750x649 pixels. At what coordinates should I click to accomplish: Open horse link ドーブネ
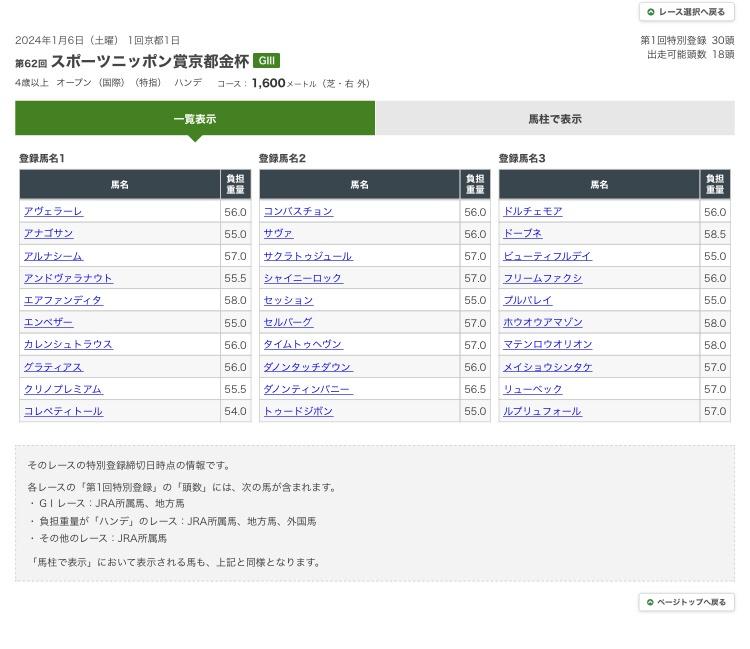coord(523,233)
